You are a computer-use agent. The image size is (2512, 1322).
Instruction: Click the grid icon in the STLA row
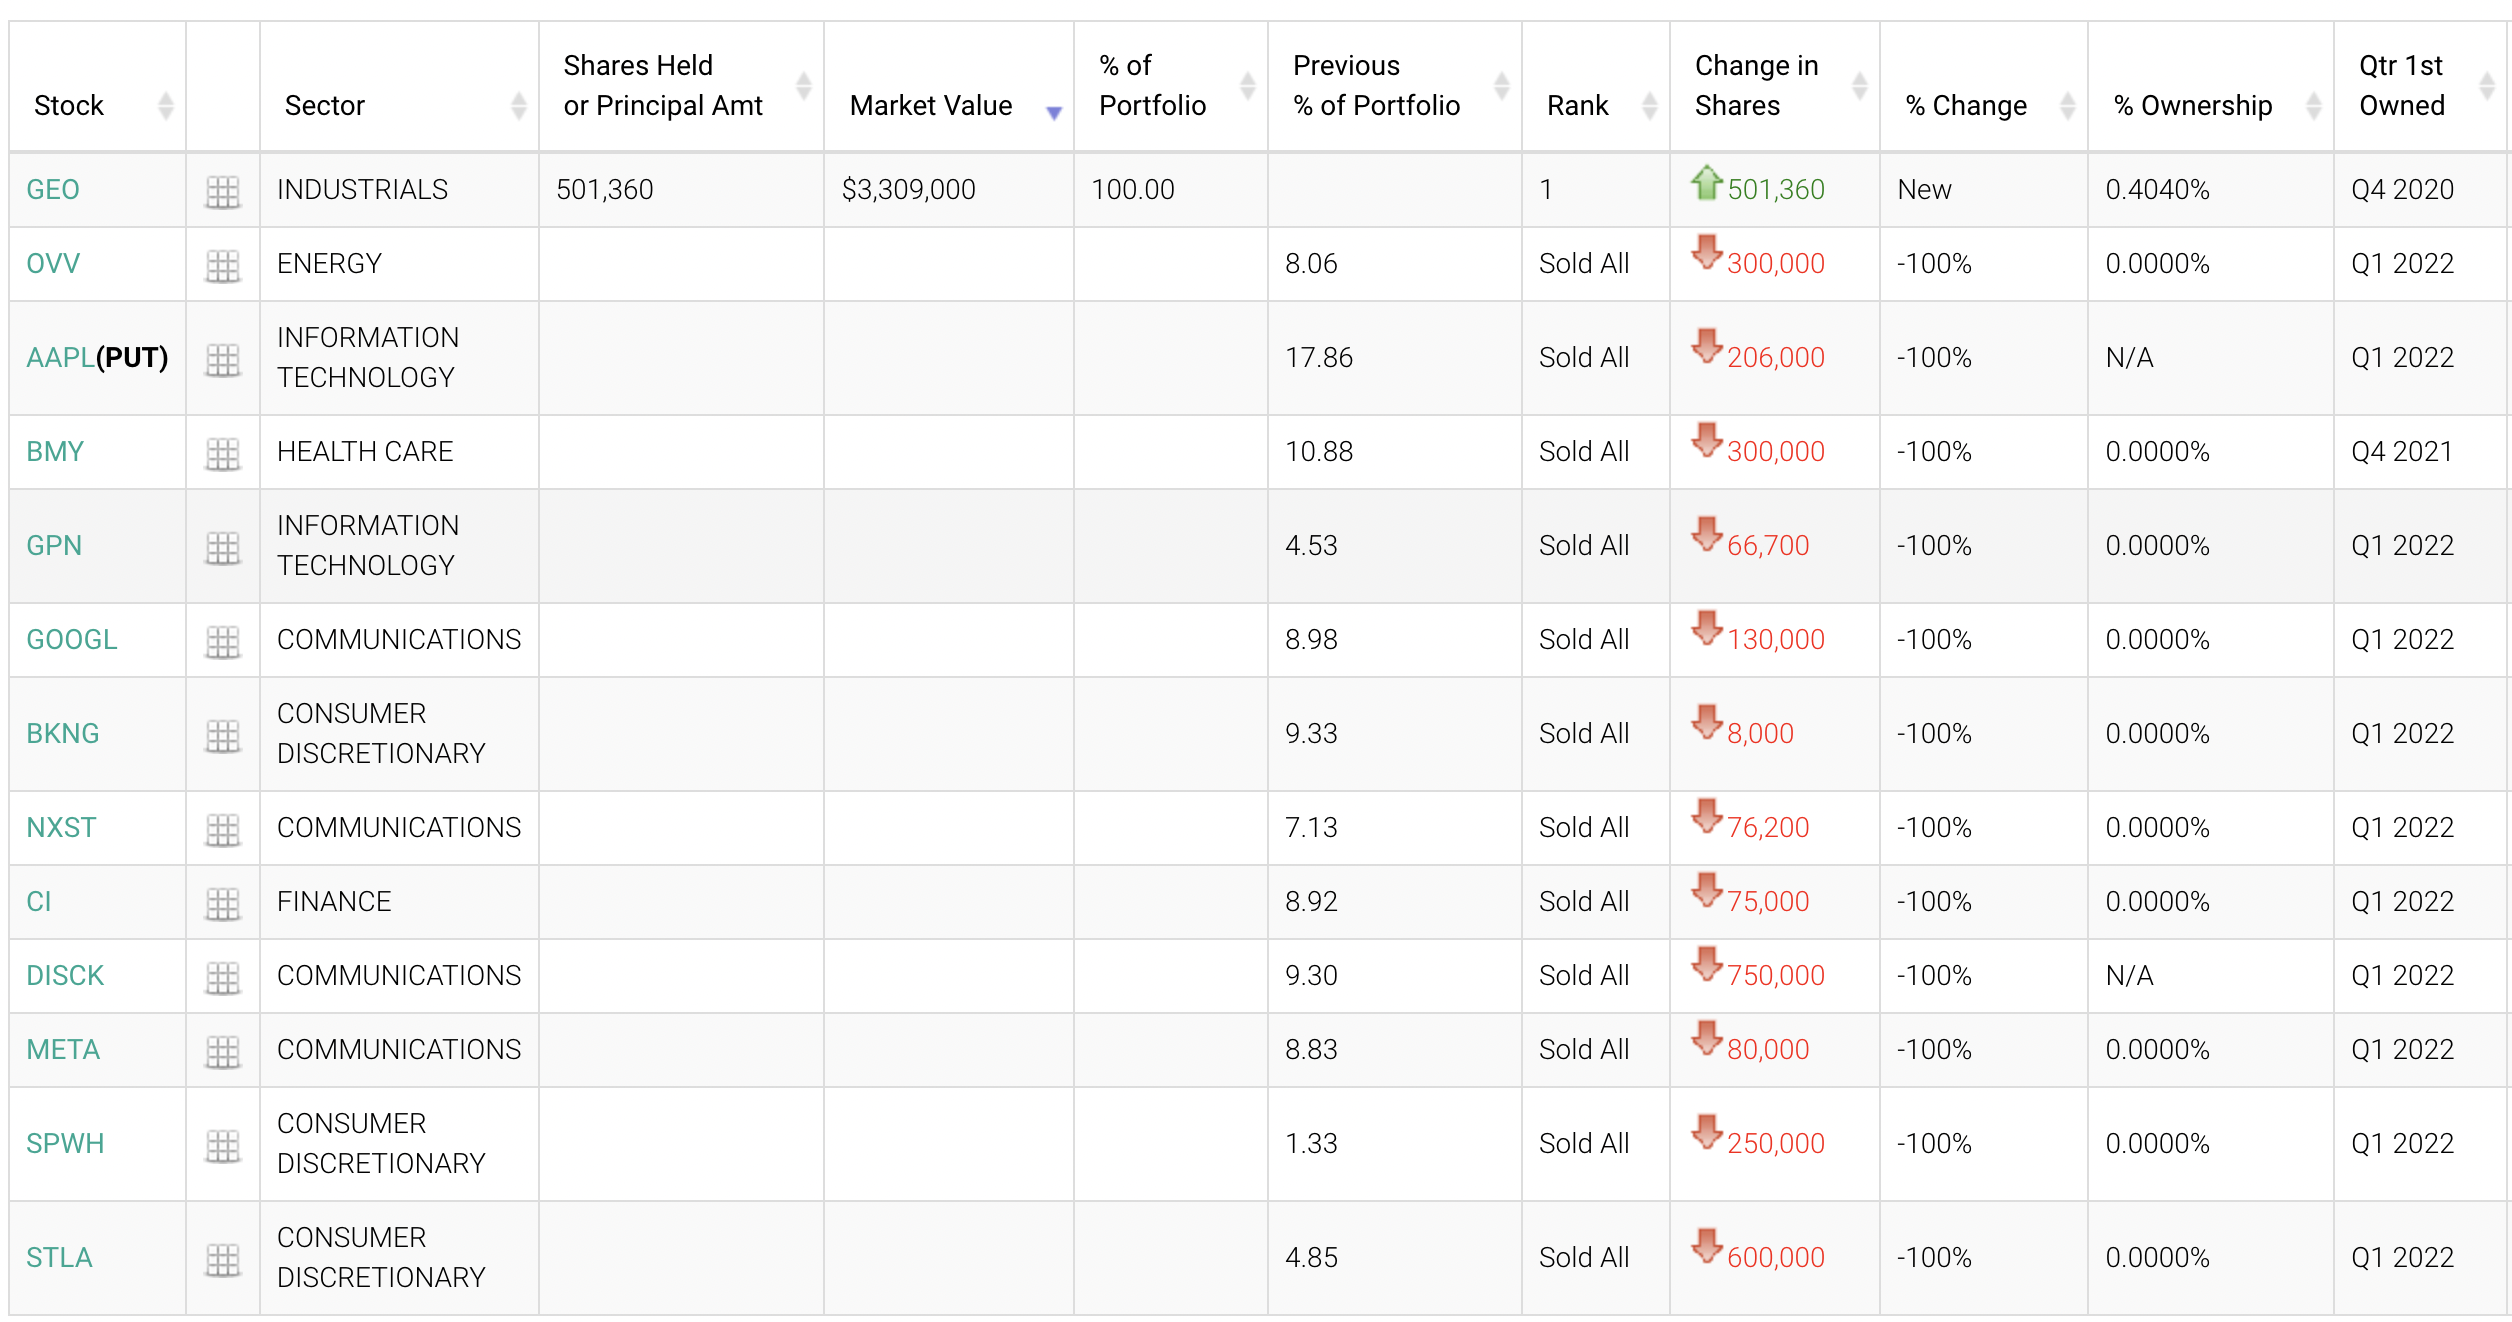222,1259
